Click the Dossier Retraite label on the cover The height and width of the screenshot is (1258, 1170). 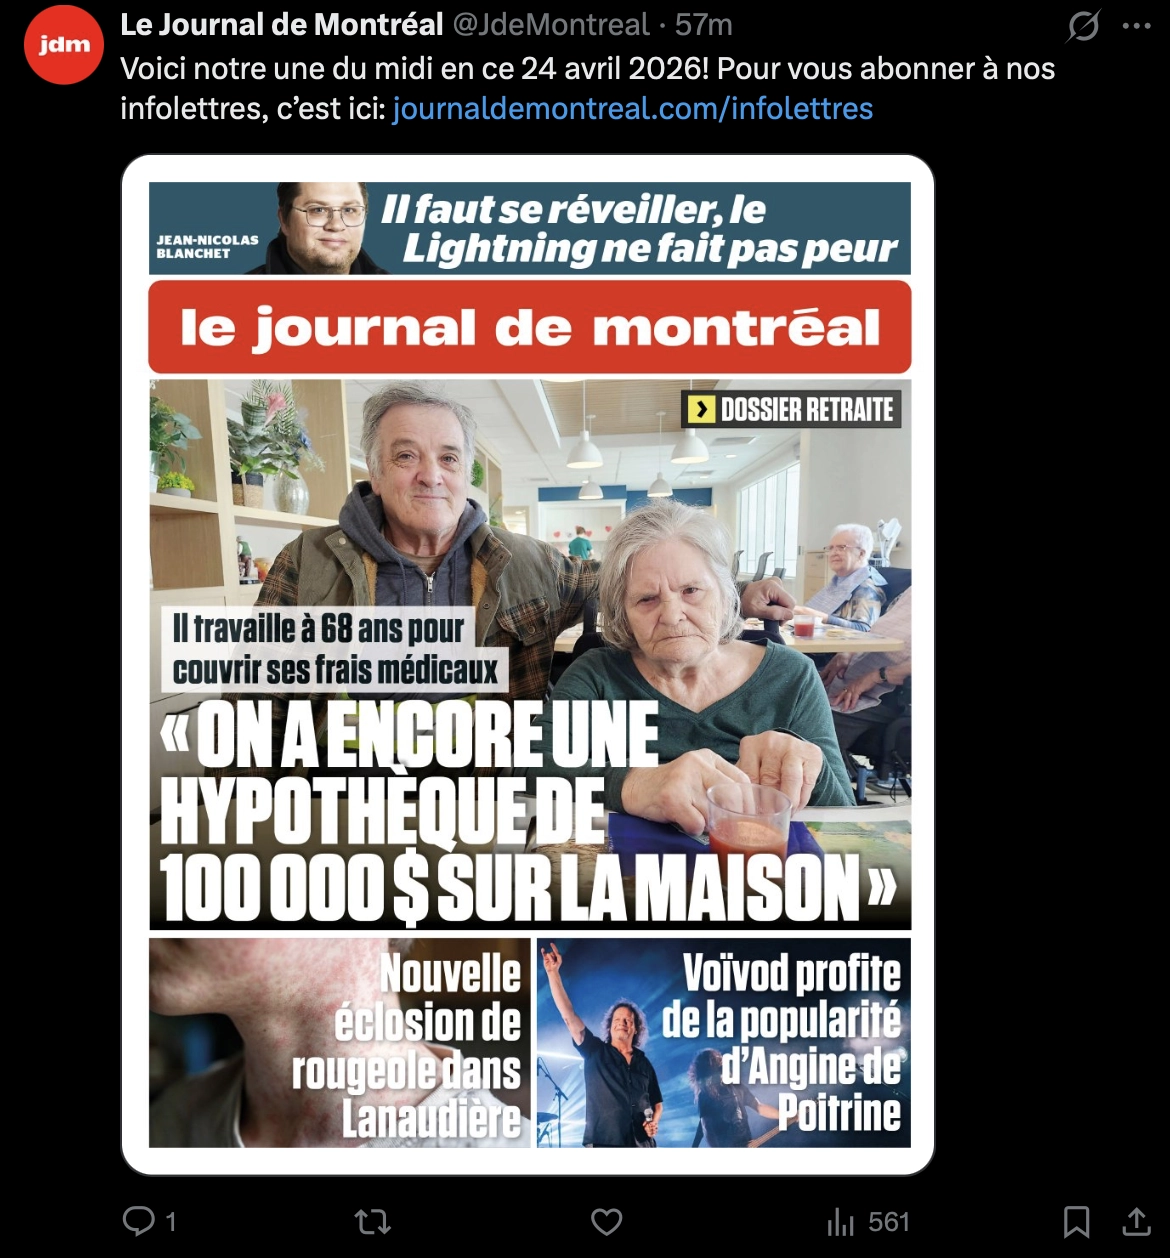(x=792, y=409)
